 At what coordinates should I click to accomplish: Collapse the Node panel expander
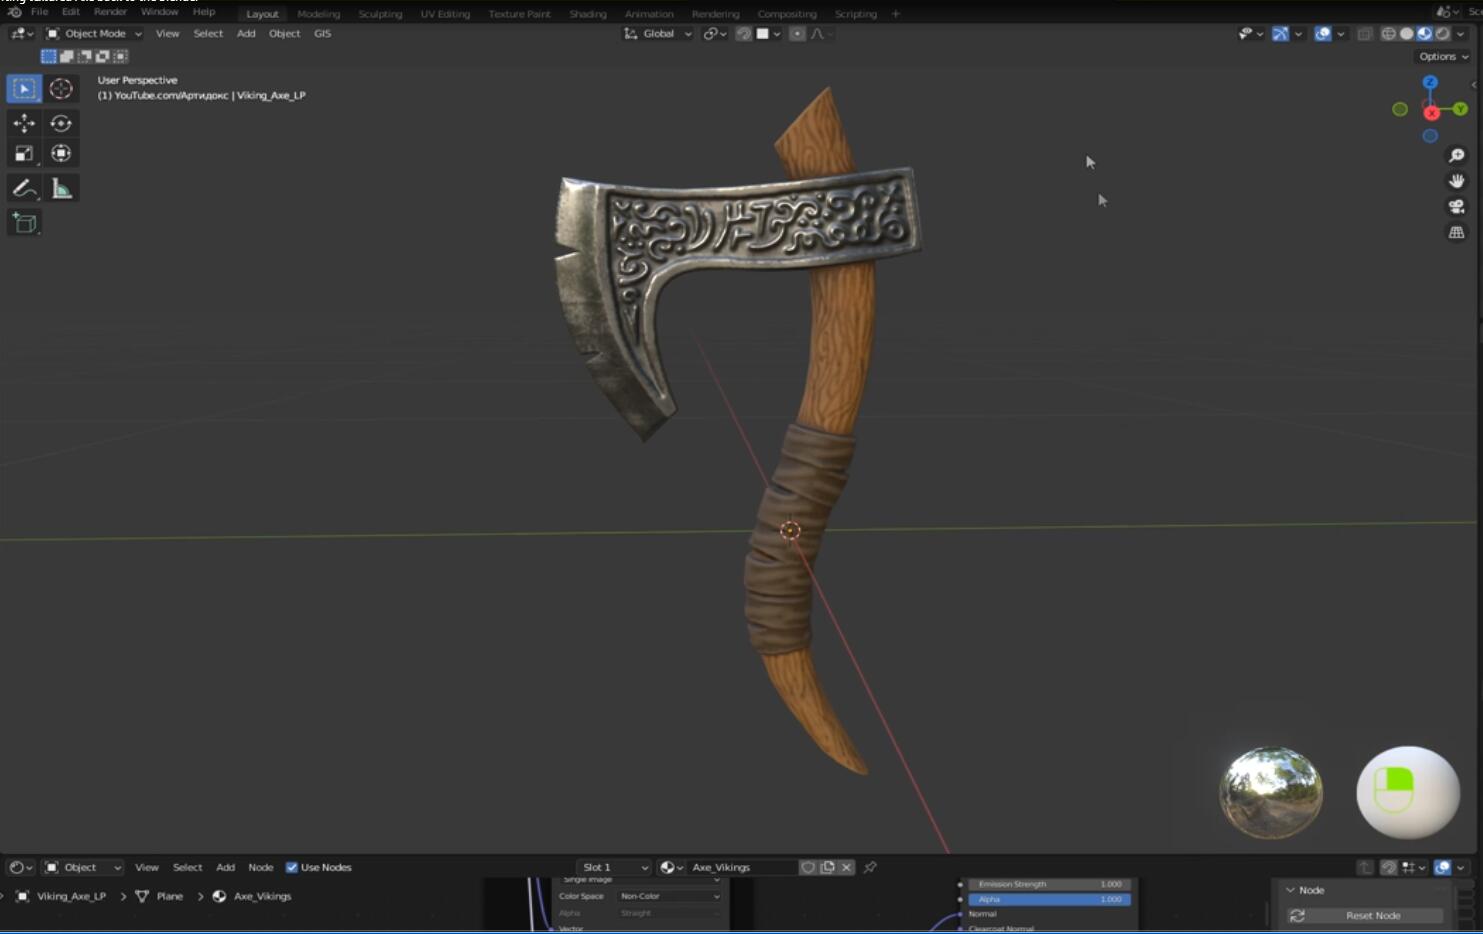coord(1290,890)
